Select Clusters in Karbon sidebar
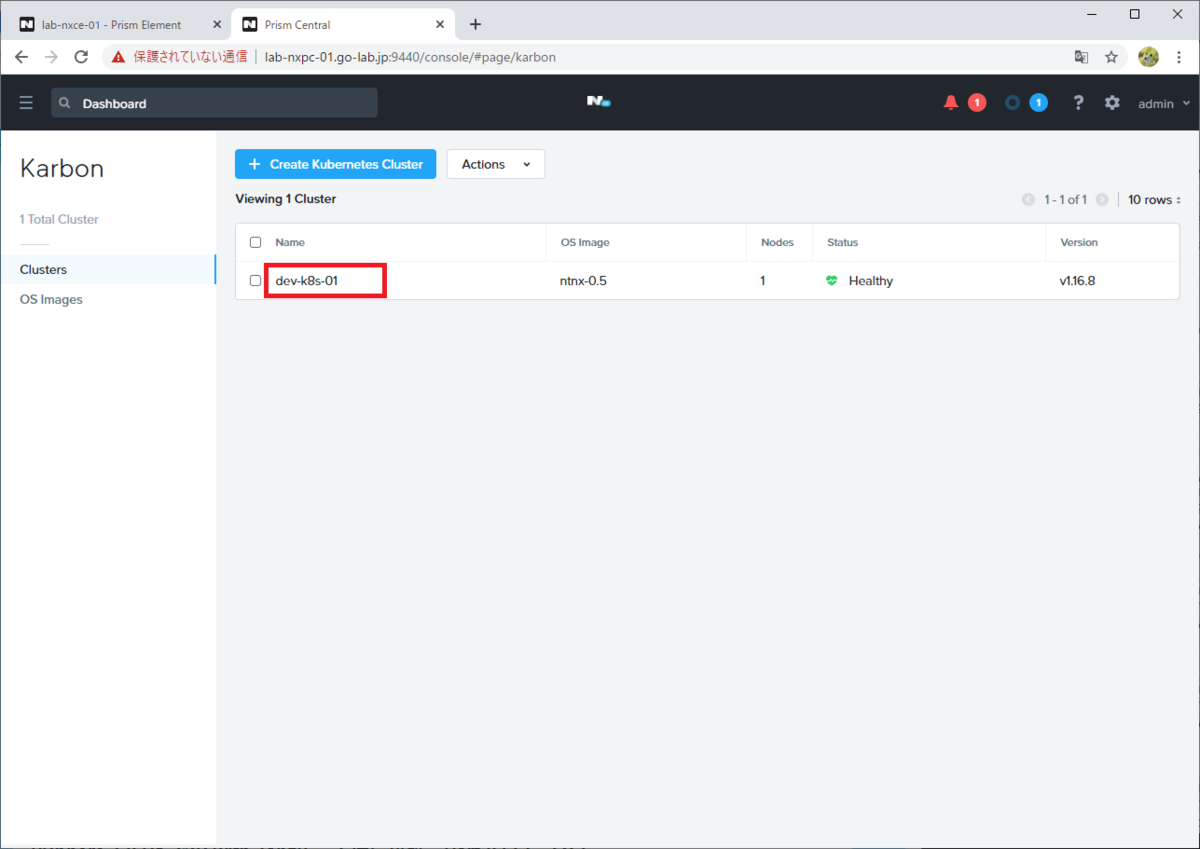This screenshot has width=1200, height=849. pos(108,269)
